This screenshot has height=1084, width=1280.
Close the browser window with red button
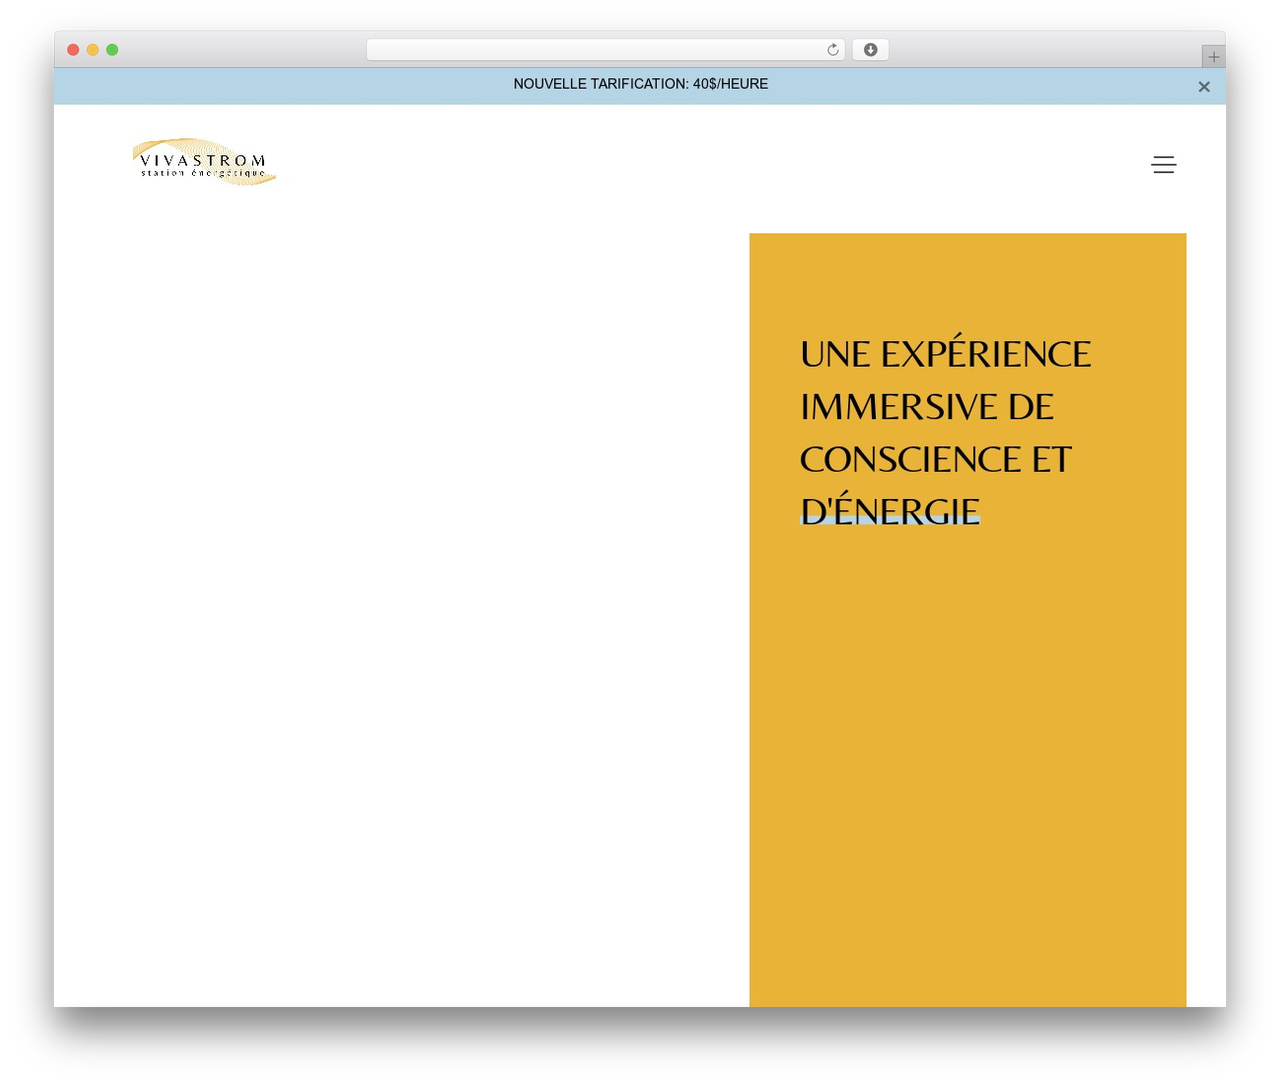73,50
